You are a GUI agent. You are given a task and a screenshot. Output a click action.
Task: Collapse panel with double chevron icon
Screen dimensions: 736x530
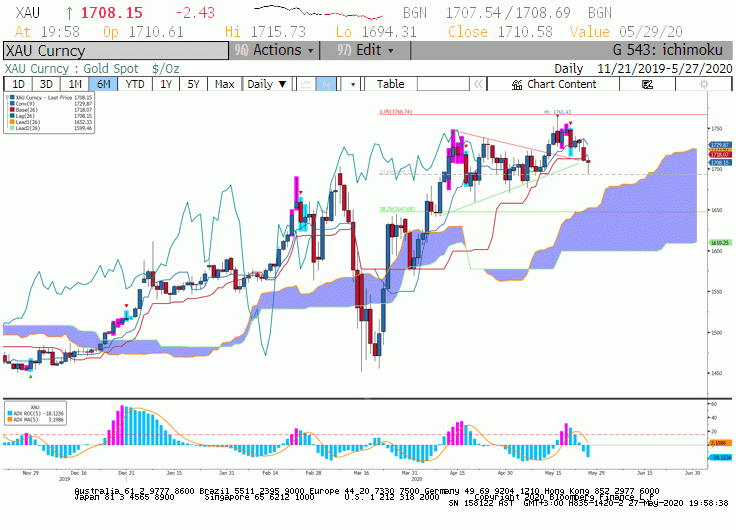(478, 84)
